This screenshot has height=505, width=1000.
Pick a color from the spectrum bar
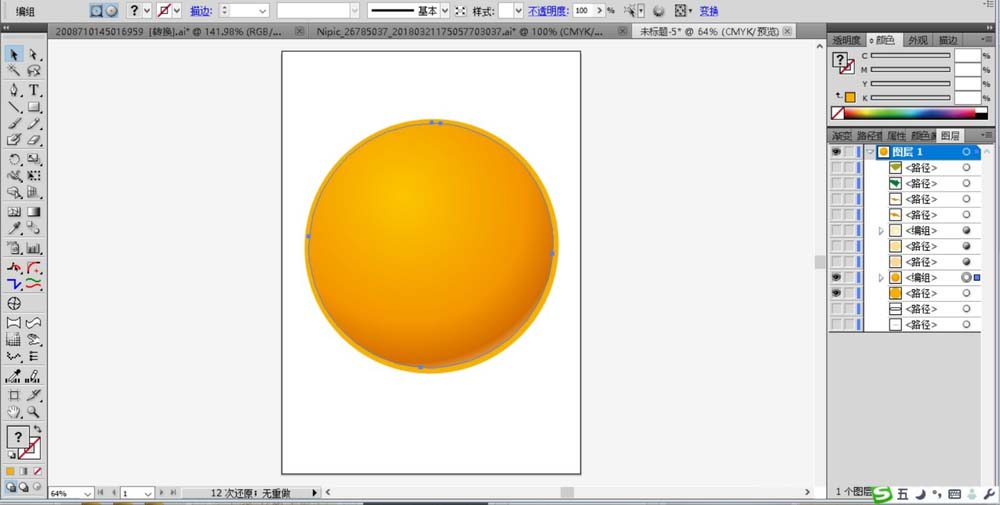pyautogui.click(x=910, y=114)
